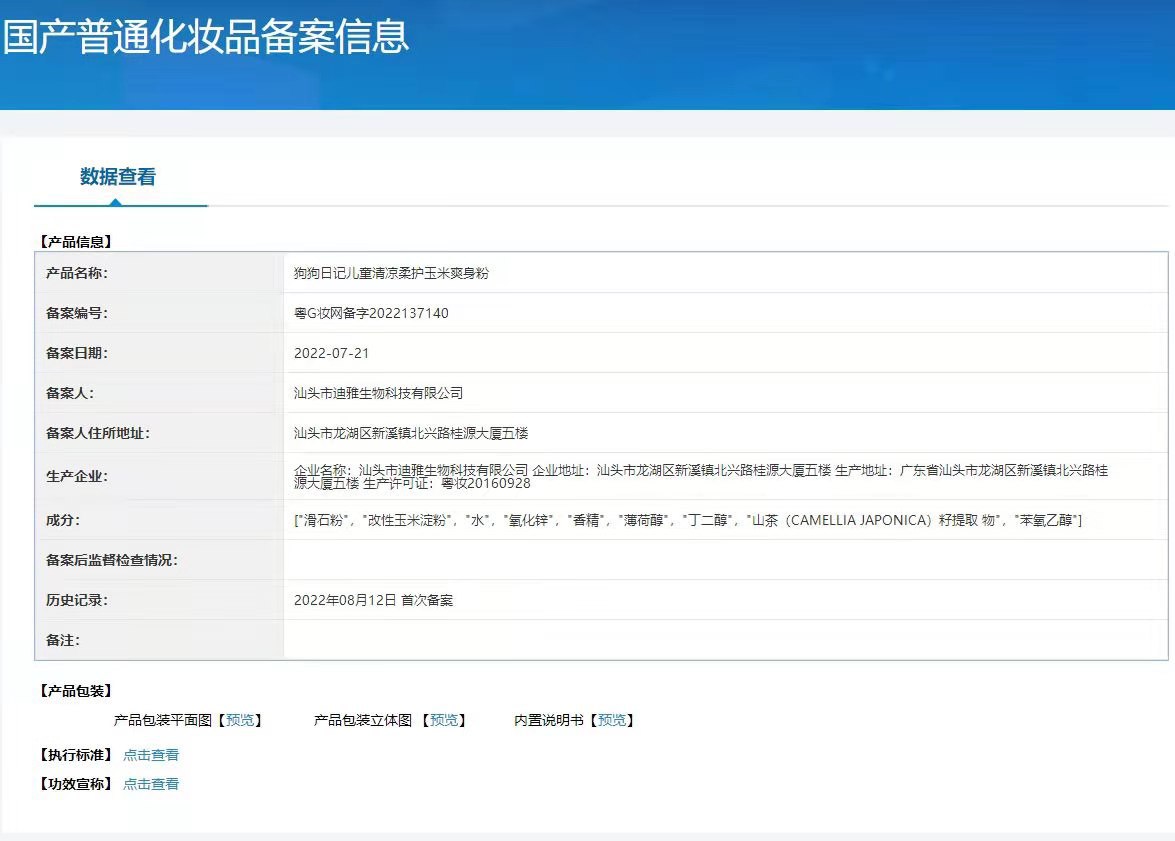This screenshot has width=1175, height=841.
Task: Click the 产品包装立体图 label text
Action: 363,720
